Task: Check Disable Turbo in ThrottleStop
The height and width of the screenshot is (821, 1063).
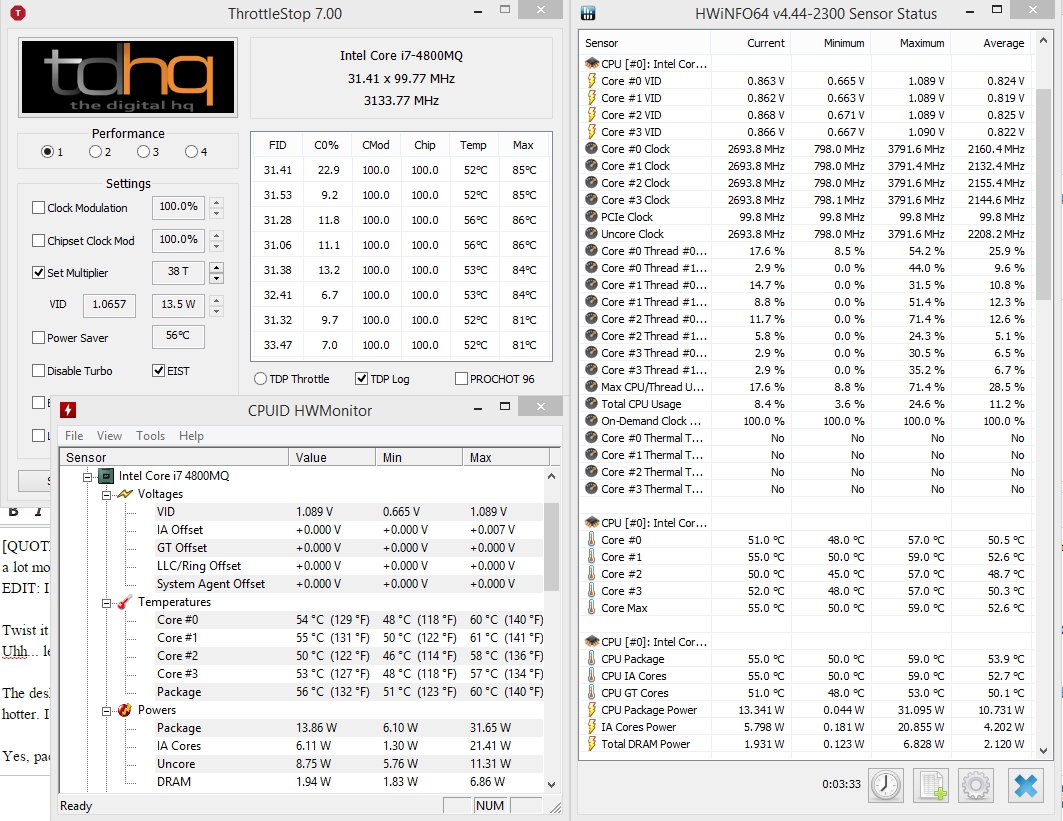Action: click(x=39, y=371)
